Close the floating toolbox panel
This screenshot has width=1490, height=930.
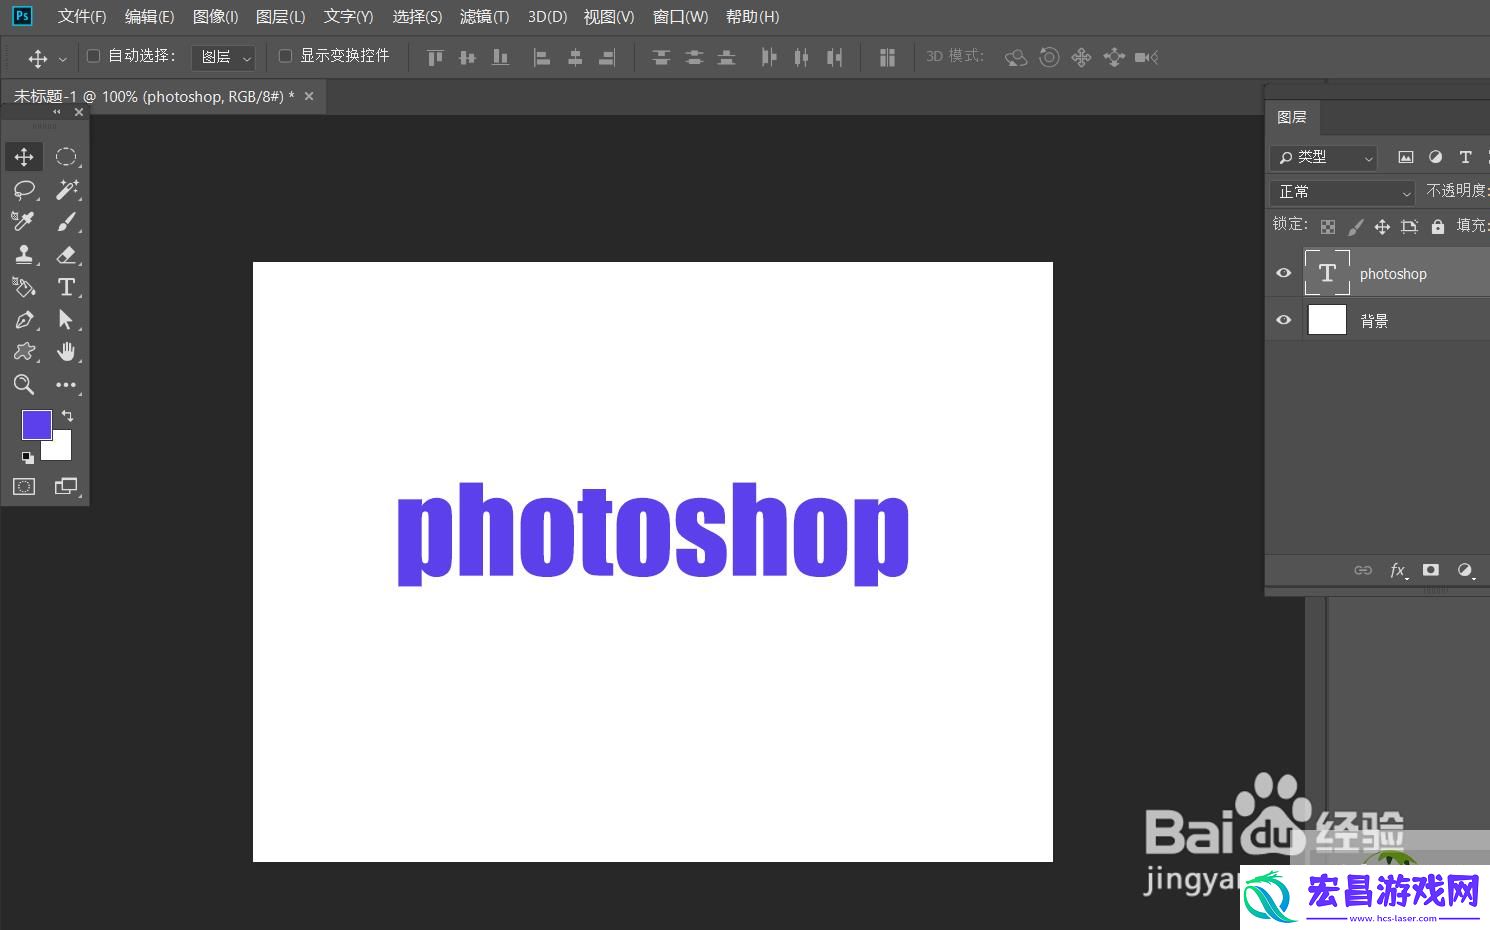coord(79,112)
